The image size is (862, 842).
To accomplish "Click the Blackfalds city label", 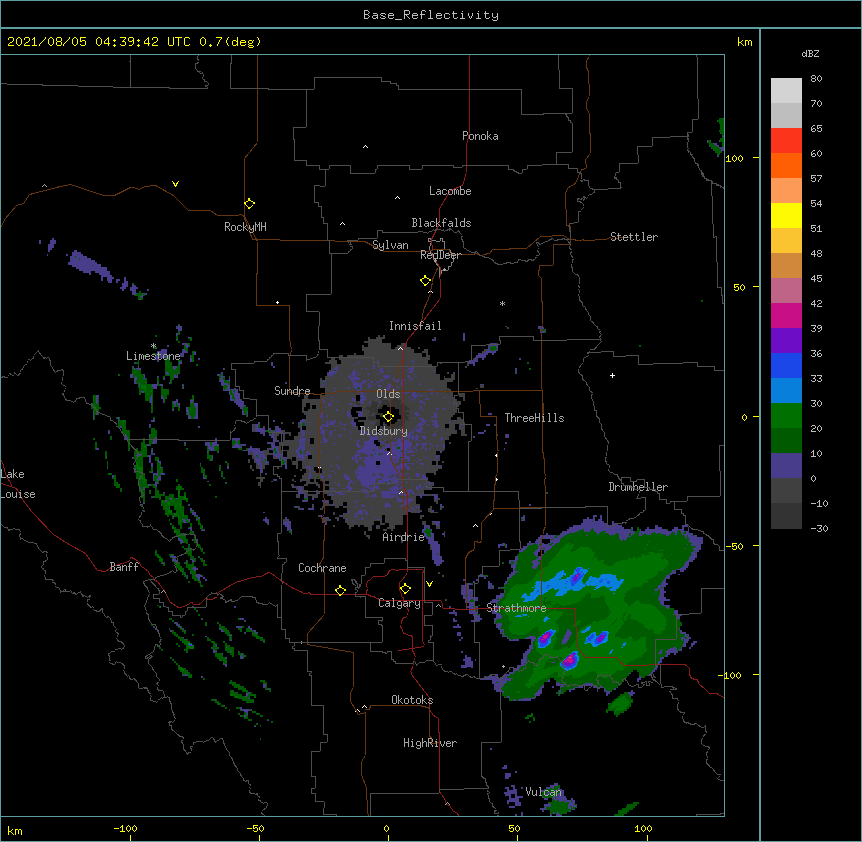I will (441, 223).
